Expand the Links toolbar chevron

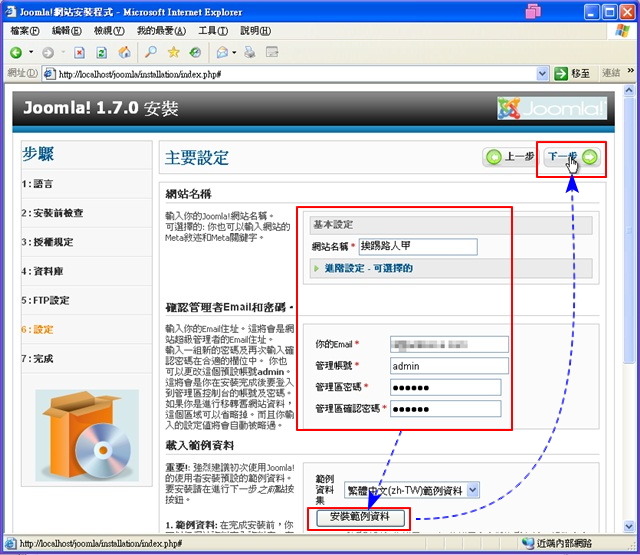(x=631, y=70)
